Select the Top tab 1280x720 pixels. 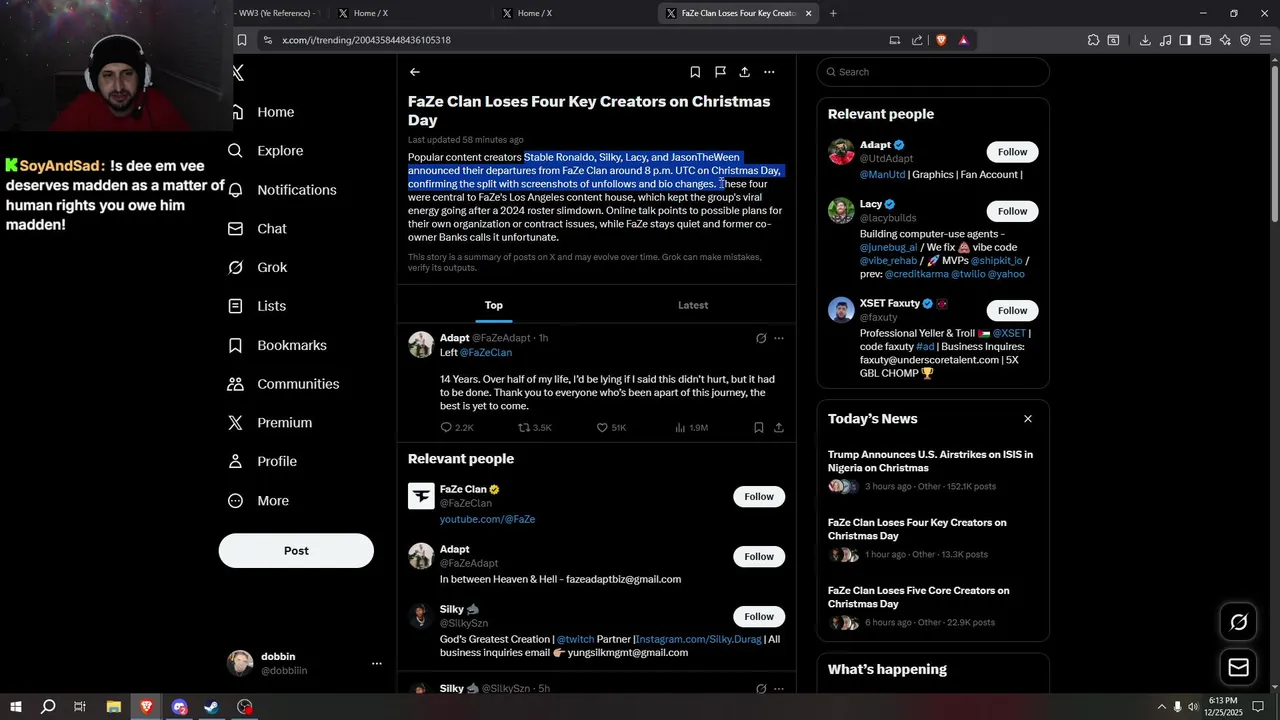click(494, 305)
